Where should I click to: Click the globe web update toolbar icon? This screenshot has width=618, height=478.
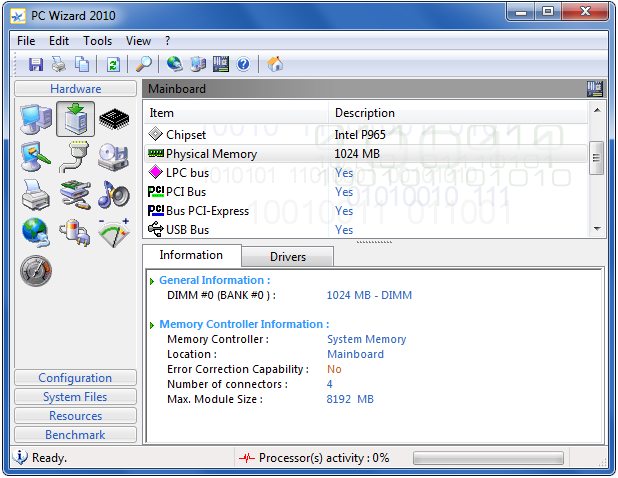click(x=174, y=64)
